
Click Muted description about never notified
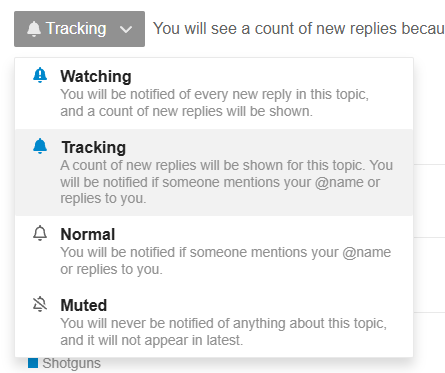click(x=223, y=332)
